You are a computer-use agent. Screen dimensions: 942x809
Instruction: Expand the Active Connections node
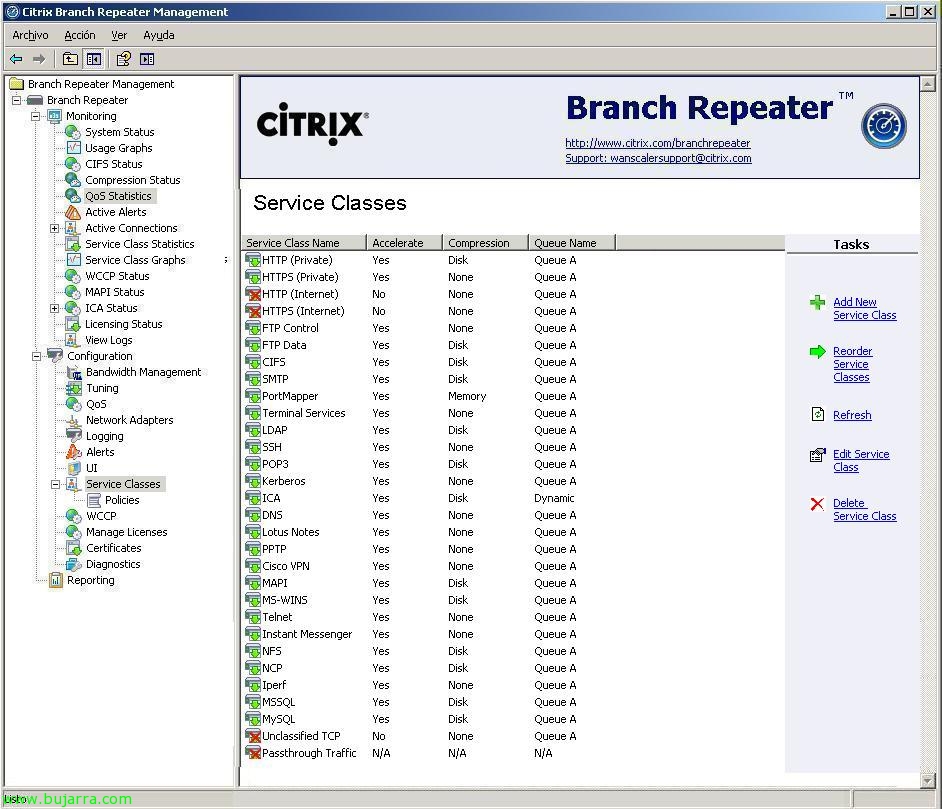[55, 228]
